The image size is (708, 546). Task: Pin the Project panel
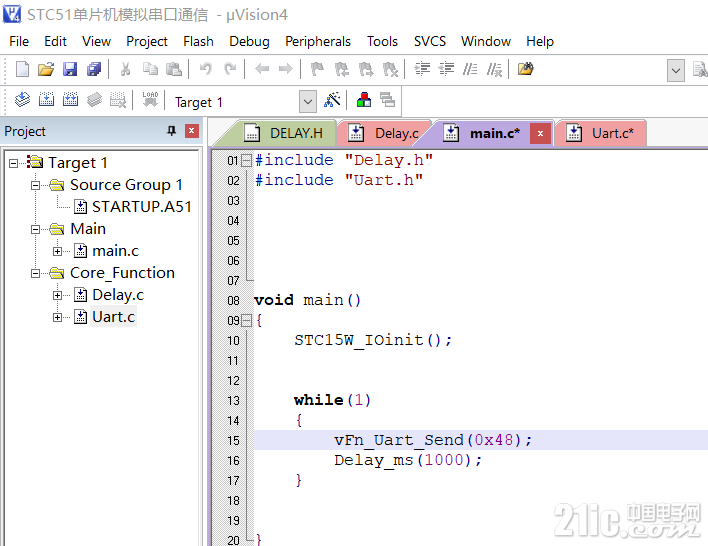(171, 131)
